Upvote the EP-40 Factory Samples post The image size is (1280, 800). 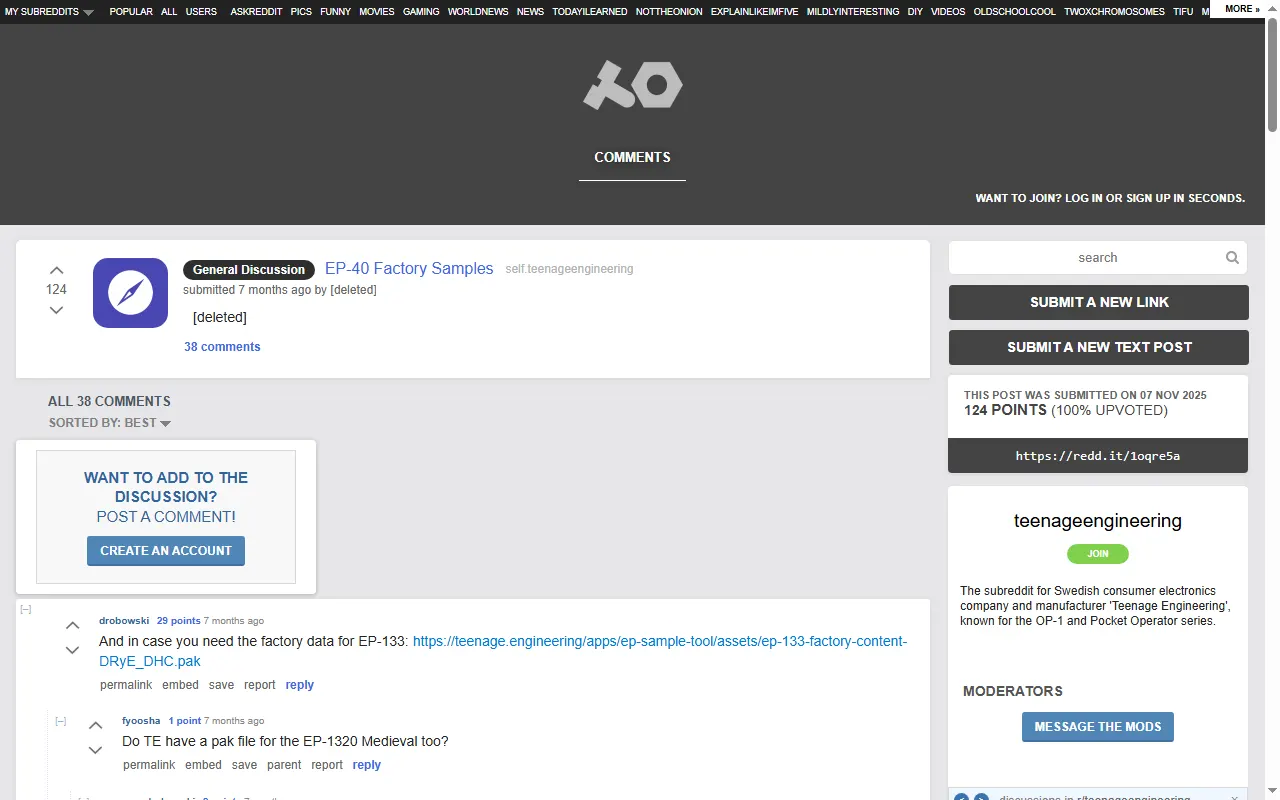(56, 270)
